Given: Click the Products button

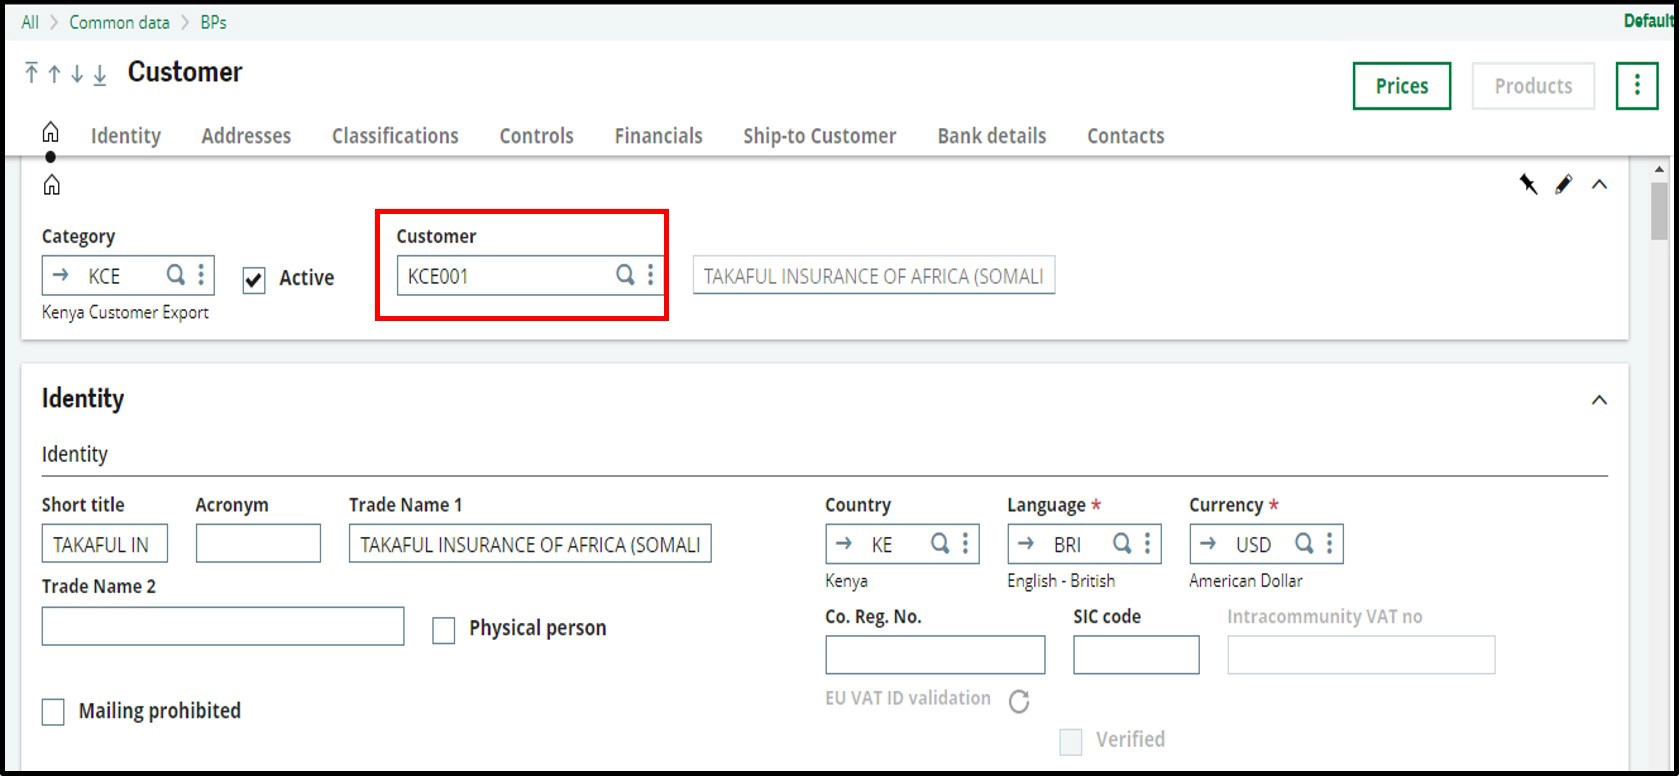Looking at the screenshot, I should tap(1533, 86).
